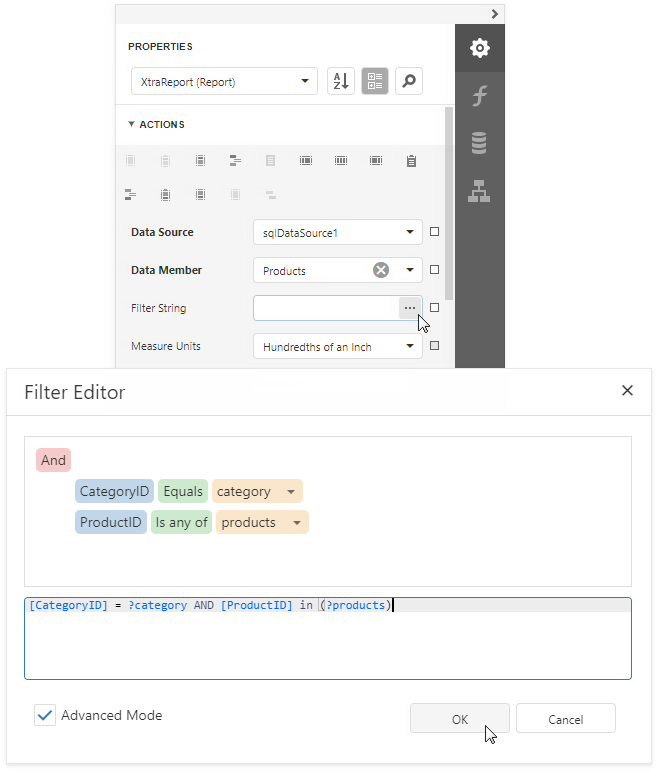658x772 pixels.
Task: Click the Data Member label
Action: pos(166,270)
